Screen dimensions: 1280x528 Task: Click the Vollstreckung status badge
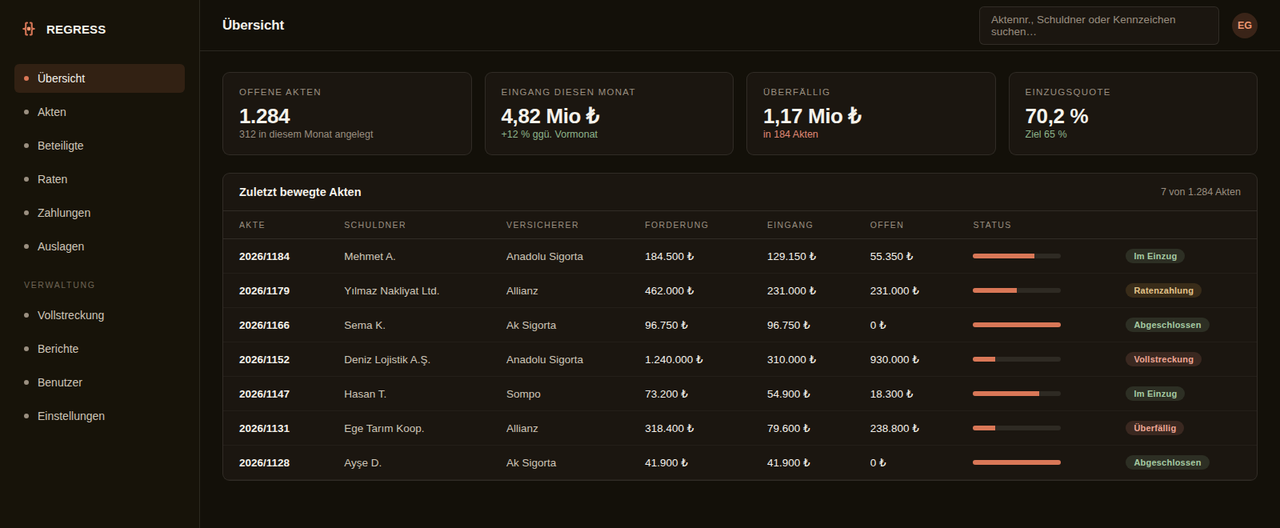tap(1164, 359)
